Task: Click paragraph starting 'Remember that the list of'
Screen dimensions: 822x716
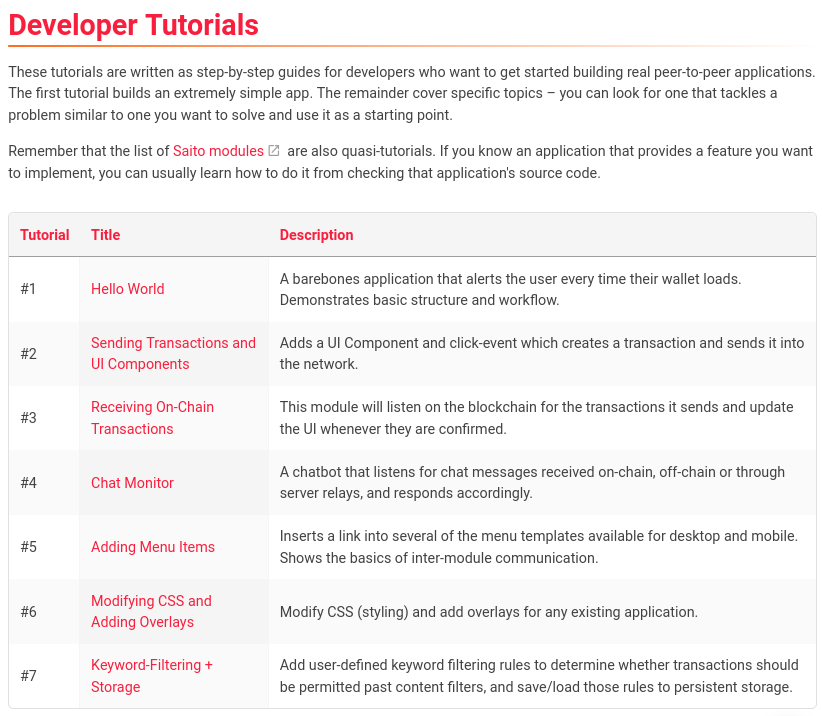Action: pos(410,162)
